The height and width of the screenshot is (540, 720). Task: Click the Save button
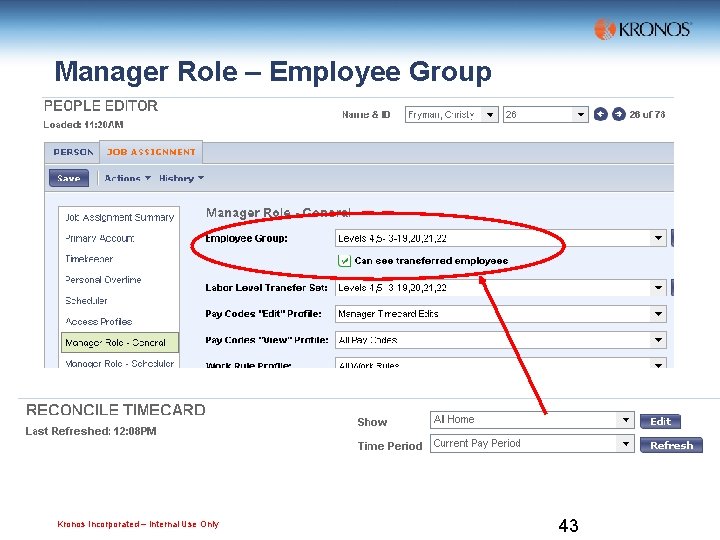tap(69, 178)
